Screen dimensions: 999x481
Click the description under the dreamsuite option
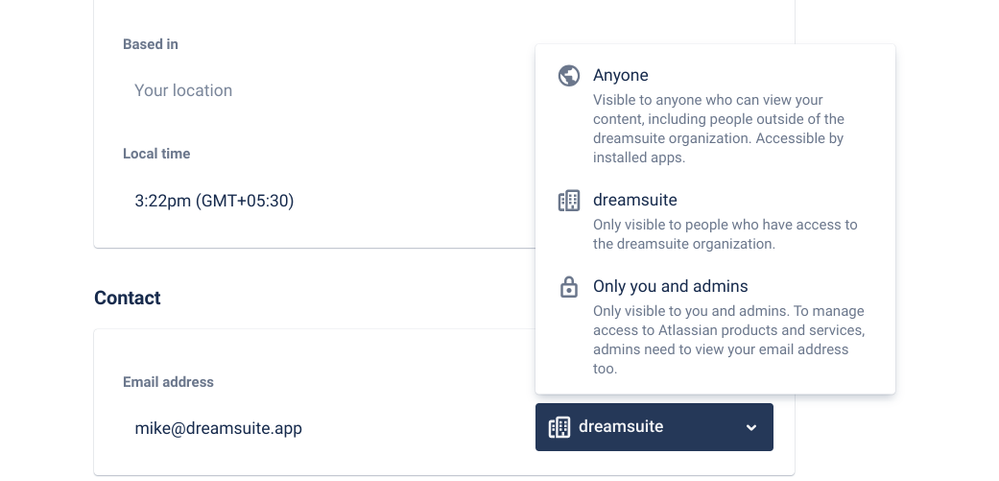[x=725, y=234]
